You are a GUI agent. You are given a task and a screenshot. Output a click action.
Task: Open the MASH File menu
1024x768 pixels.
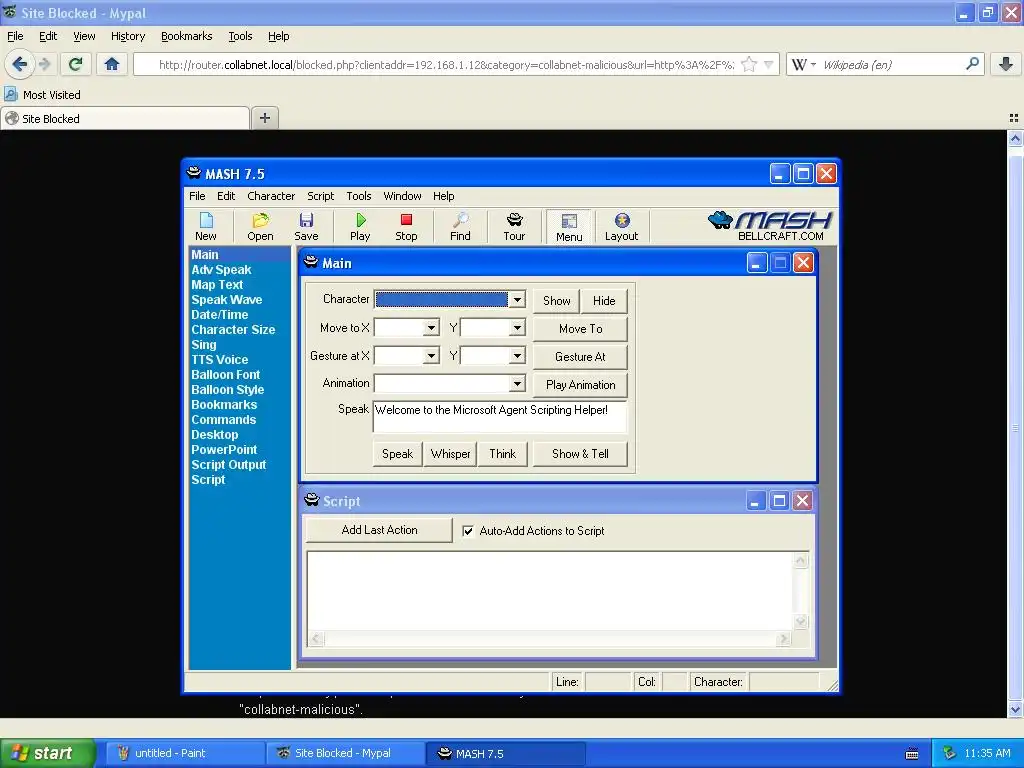click(197, 196)
